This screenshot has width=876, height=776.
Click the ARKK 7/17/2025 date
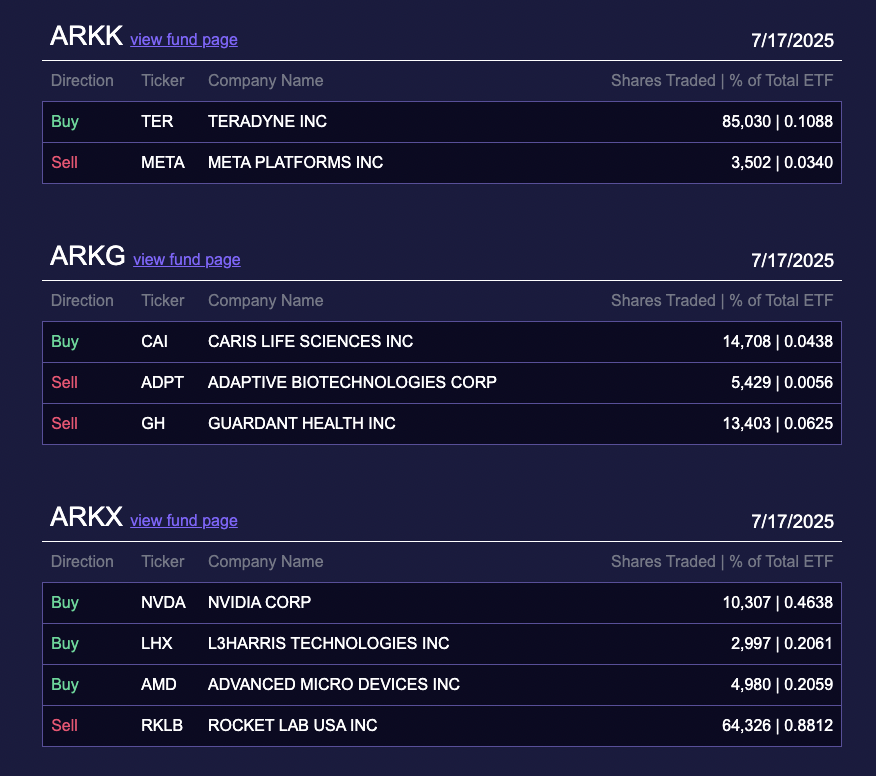792,40
